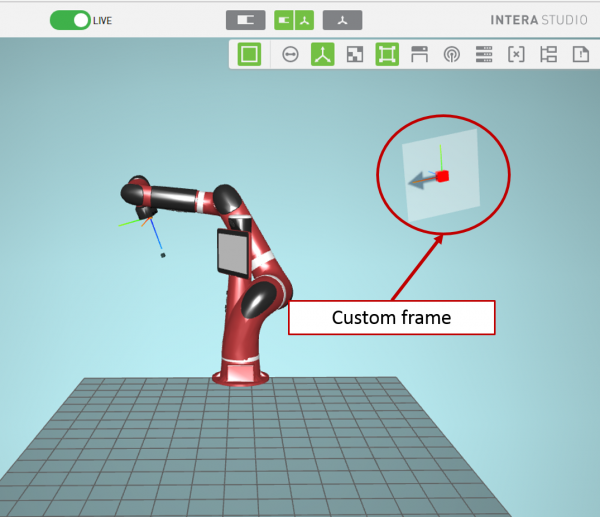600x517 pixels.
Task: Open the signals broadcast icon
Action: [x=452, y=54]
